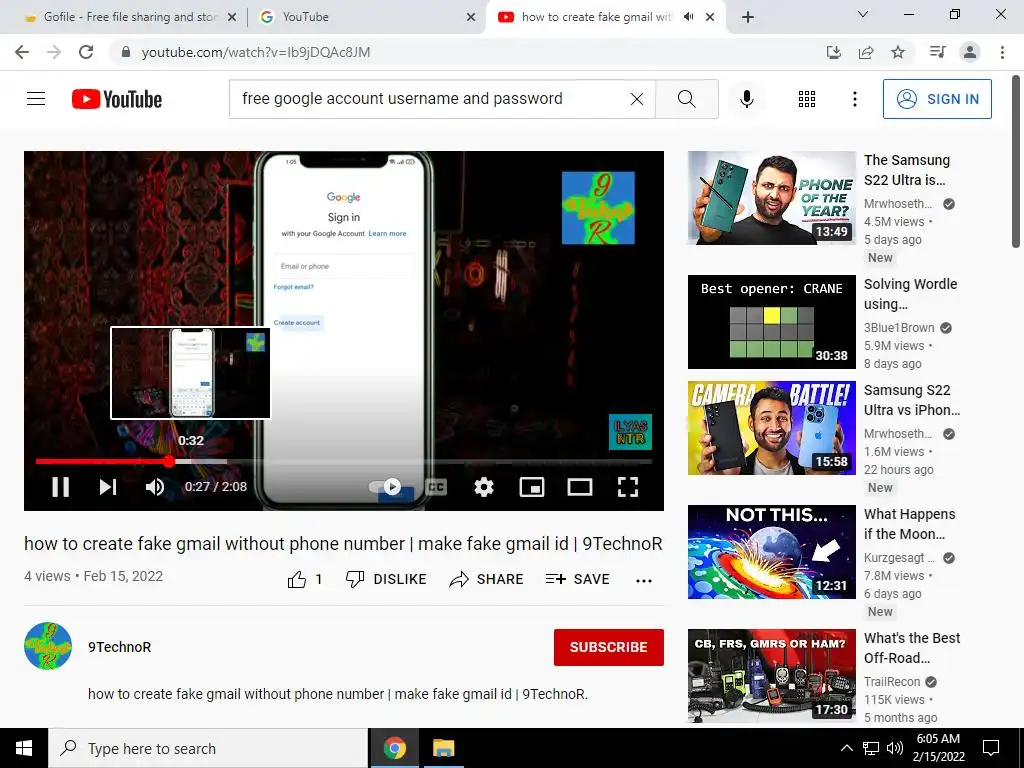The width and height of the screenshot is (1024, 768).
Task: Open Solving Wordle video thumbnail
Action: 771,322
